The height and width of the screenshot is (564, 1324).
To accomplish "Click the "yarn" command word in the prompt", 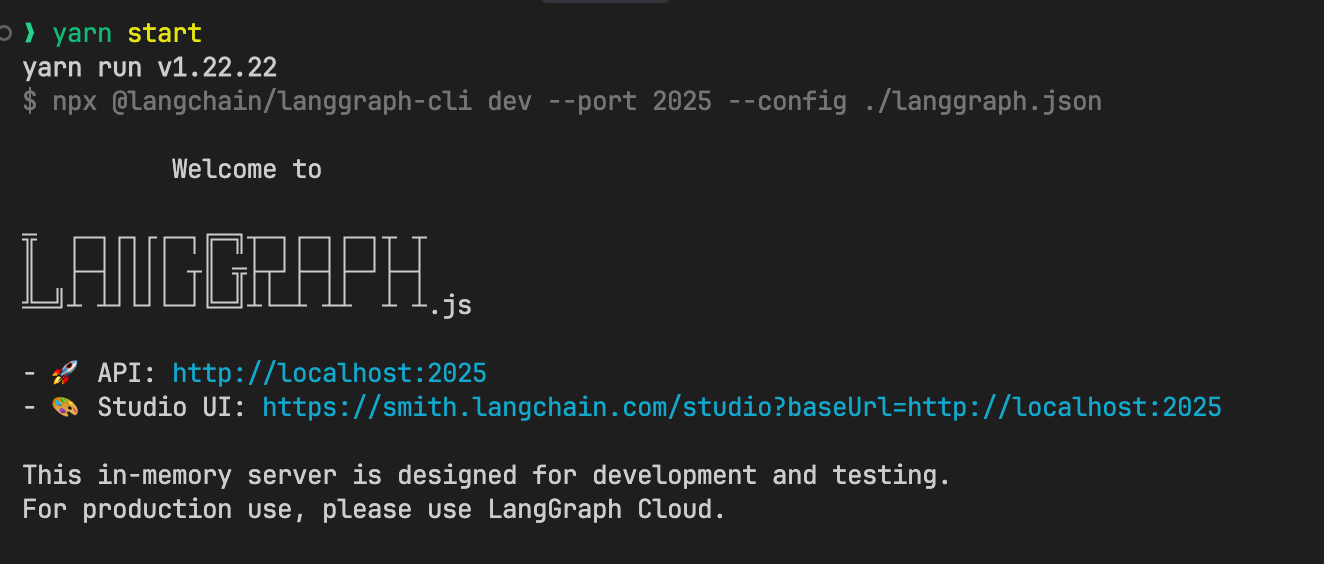I will [x=82, y=33].
